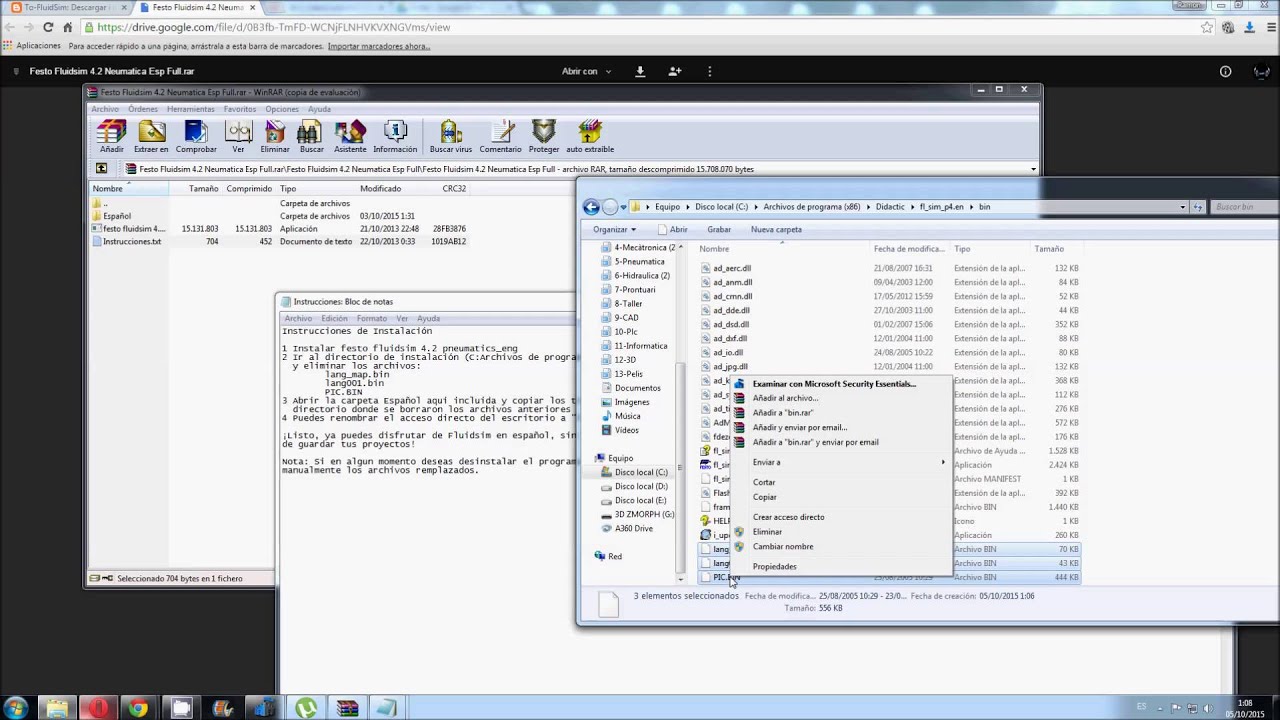1280x720 pixels.
Task: Open Notepad Formato menu
Action: [372, 318]
